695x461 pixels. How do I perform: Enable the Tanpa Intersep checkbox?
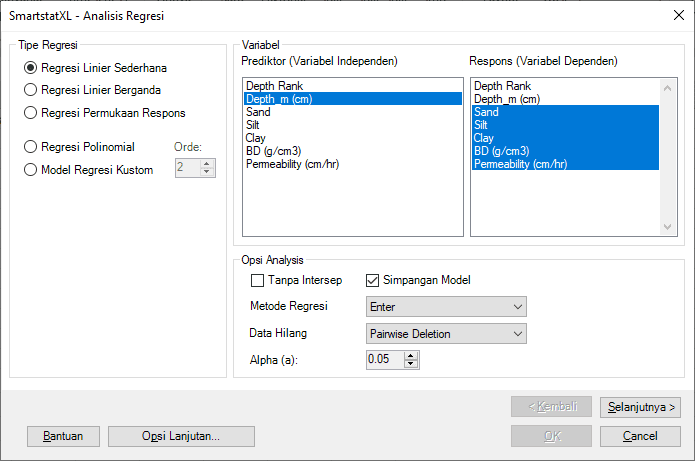[257, 280]
